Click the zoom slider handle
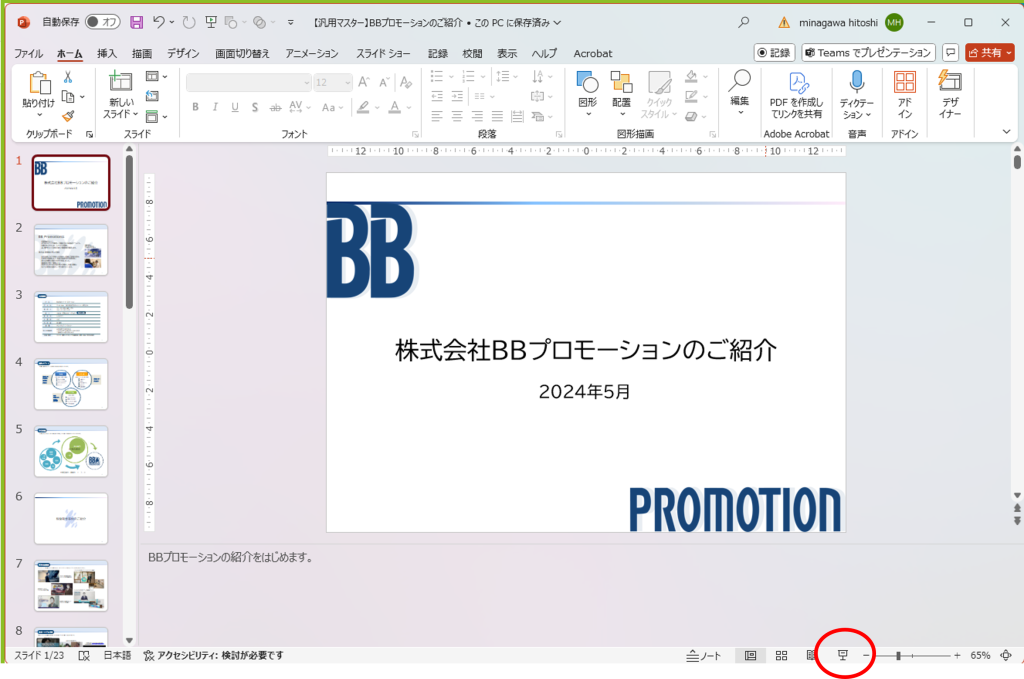Image resolution: width=1024 pixels, height=679 pixels. (x=898, y=655)
